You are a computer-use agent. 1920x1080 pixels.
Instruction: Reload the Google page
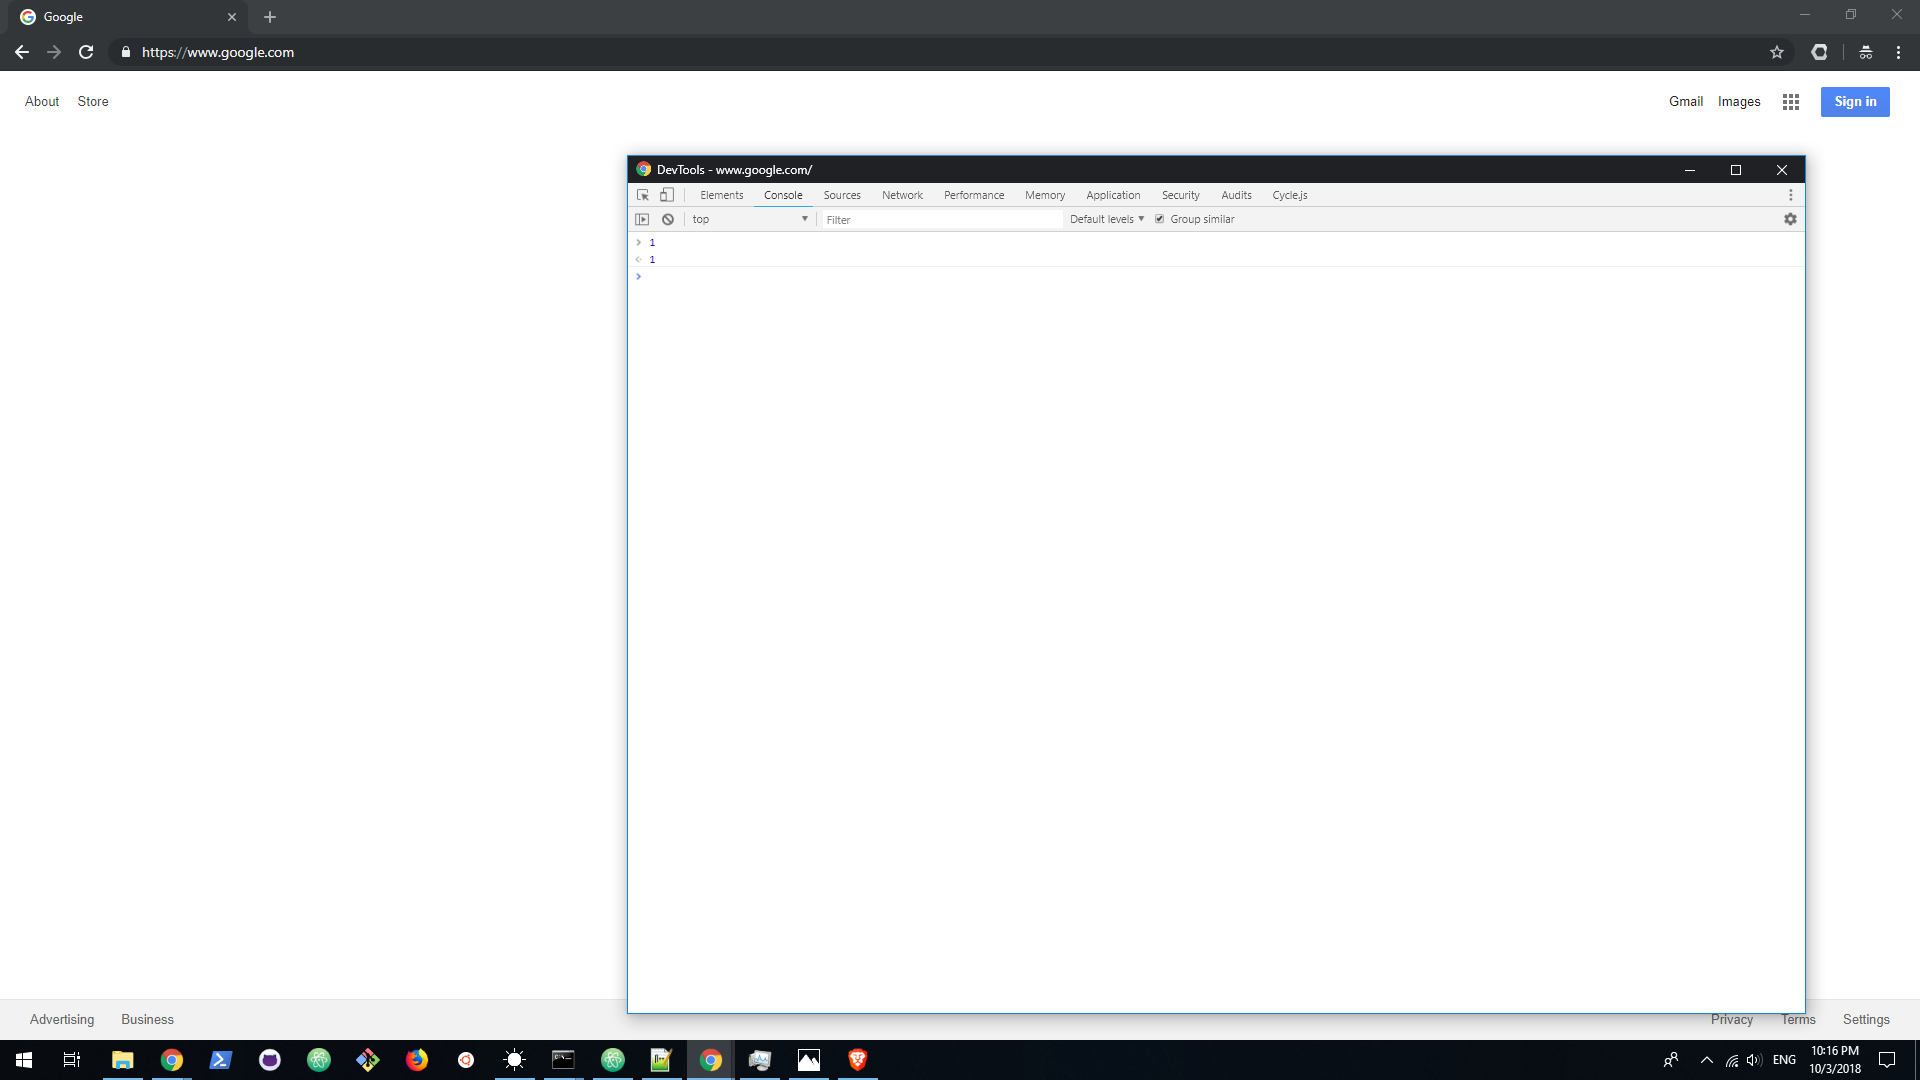86,52
